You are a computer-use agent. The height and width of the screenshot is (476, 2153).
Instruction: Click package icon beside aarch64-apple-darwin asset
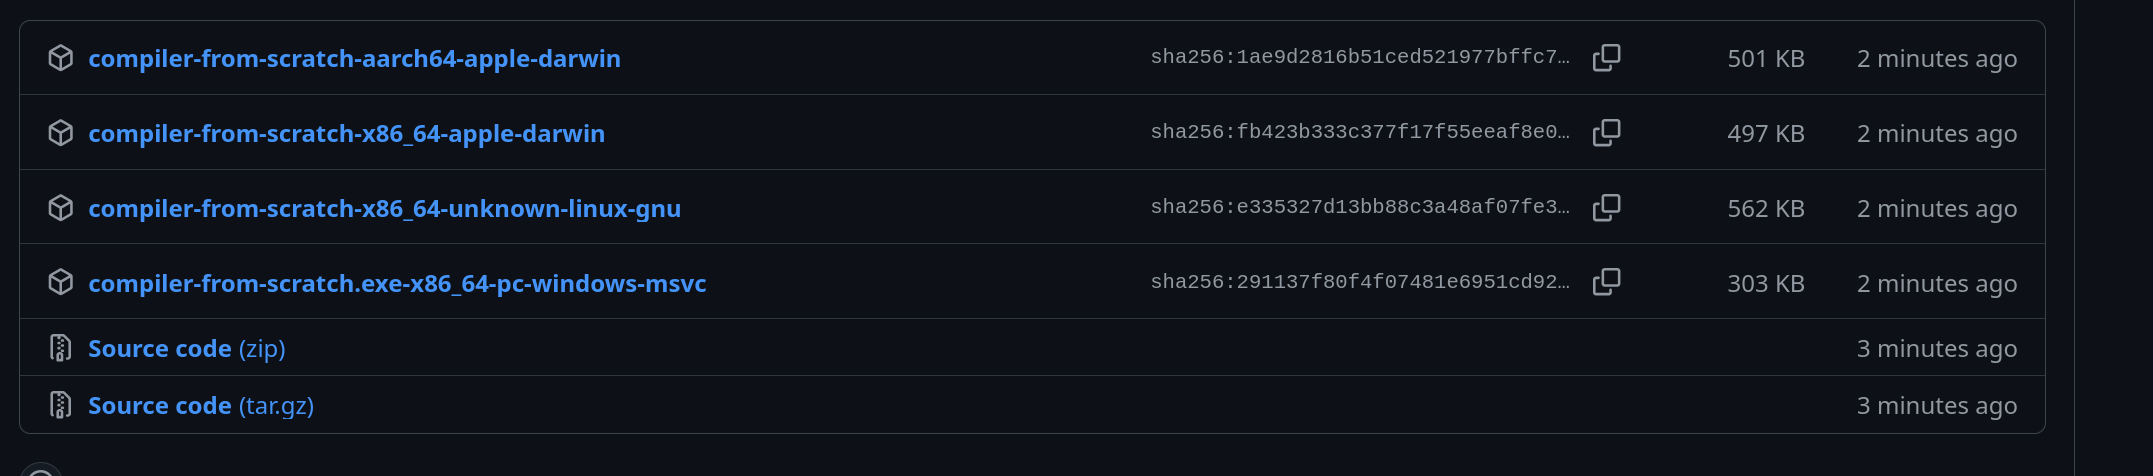click(x=61, y=58)
